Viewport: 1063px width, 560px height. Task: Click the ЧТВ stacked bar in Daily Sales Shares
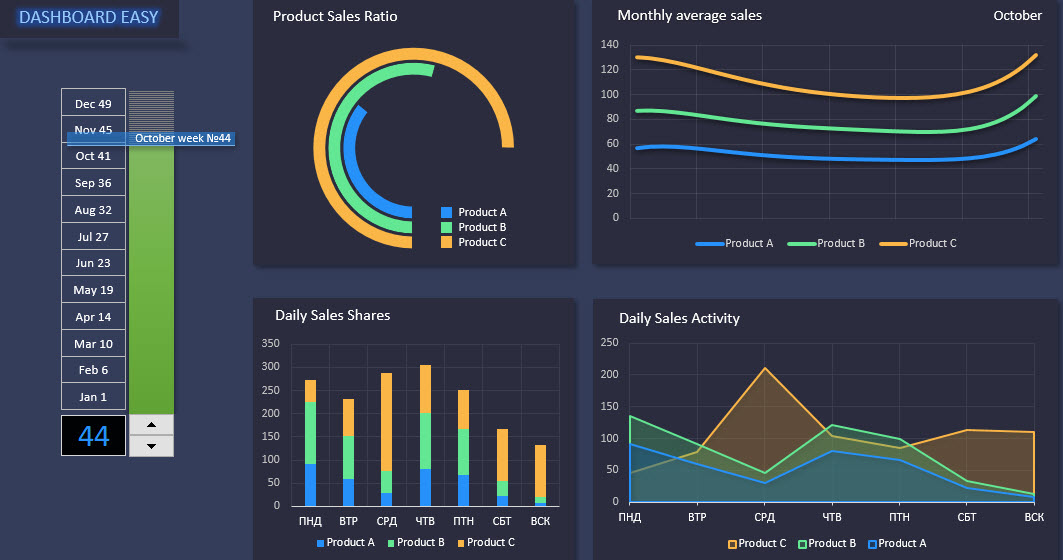click(x=425, y=435)
